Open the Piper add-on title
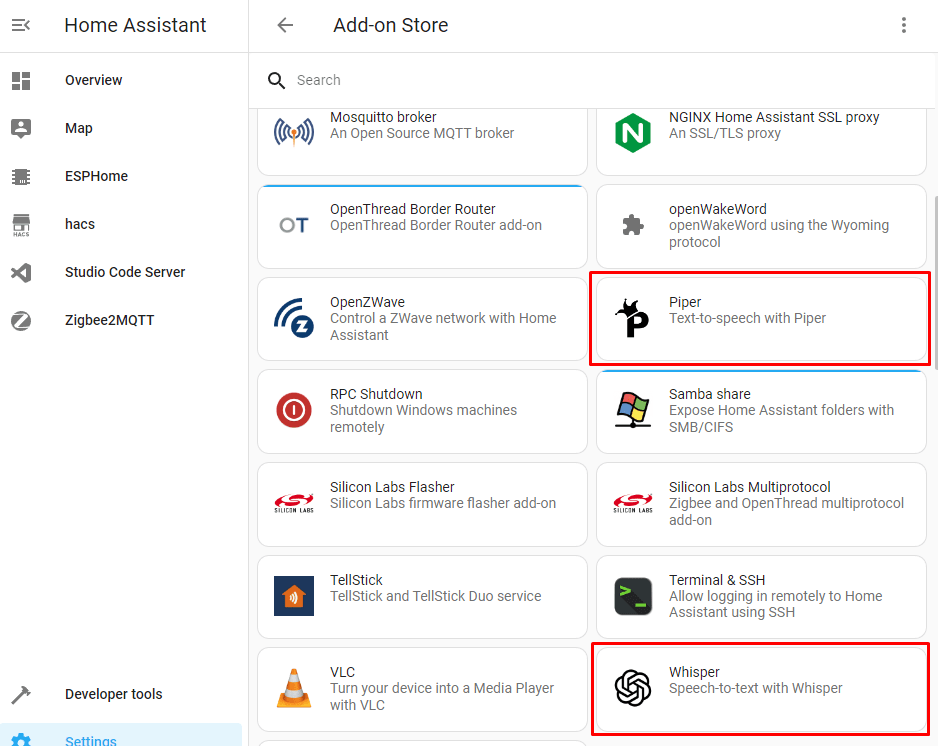The width and height of the screenshot is (938, 746). tap(685, 302)
